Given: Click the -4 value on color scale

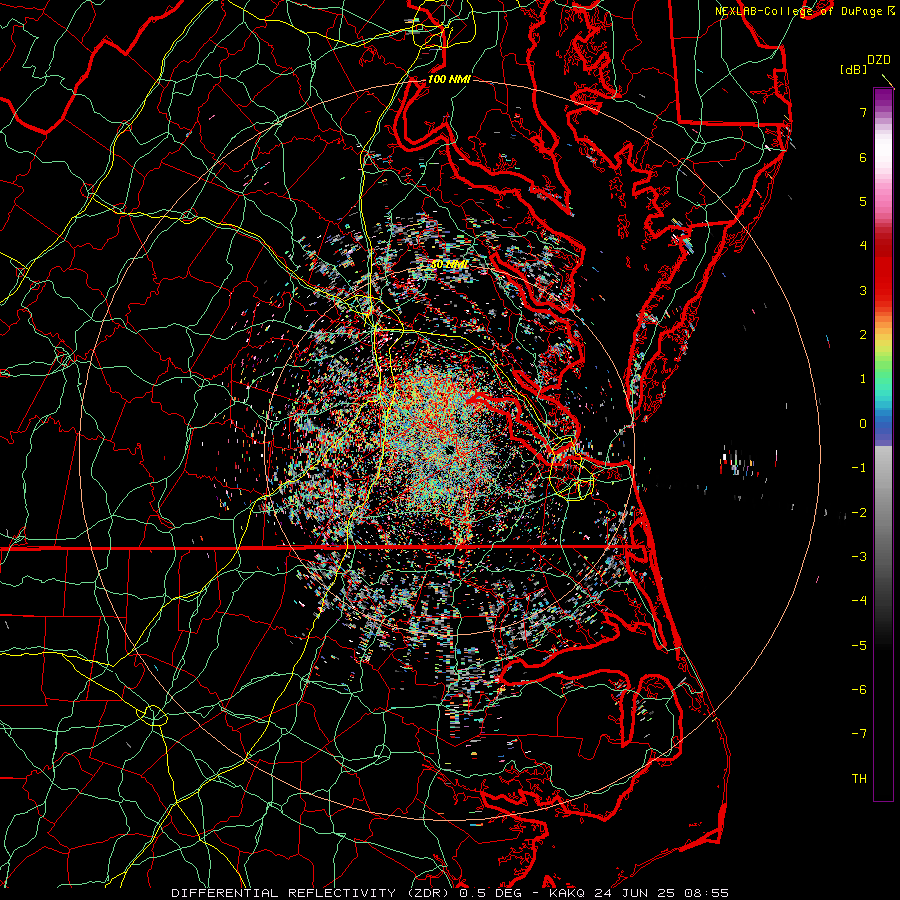Looking at the screenshot, I should pyautogui.click(x=859, y=601).
